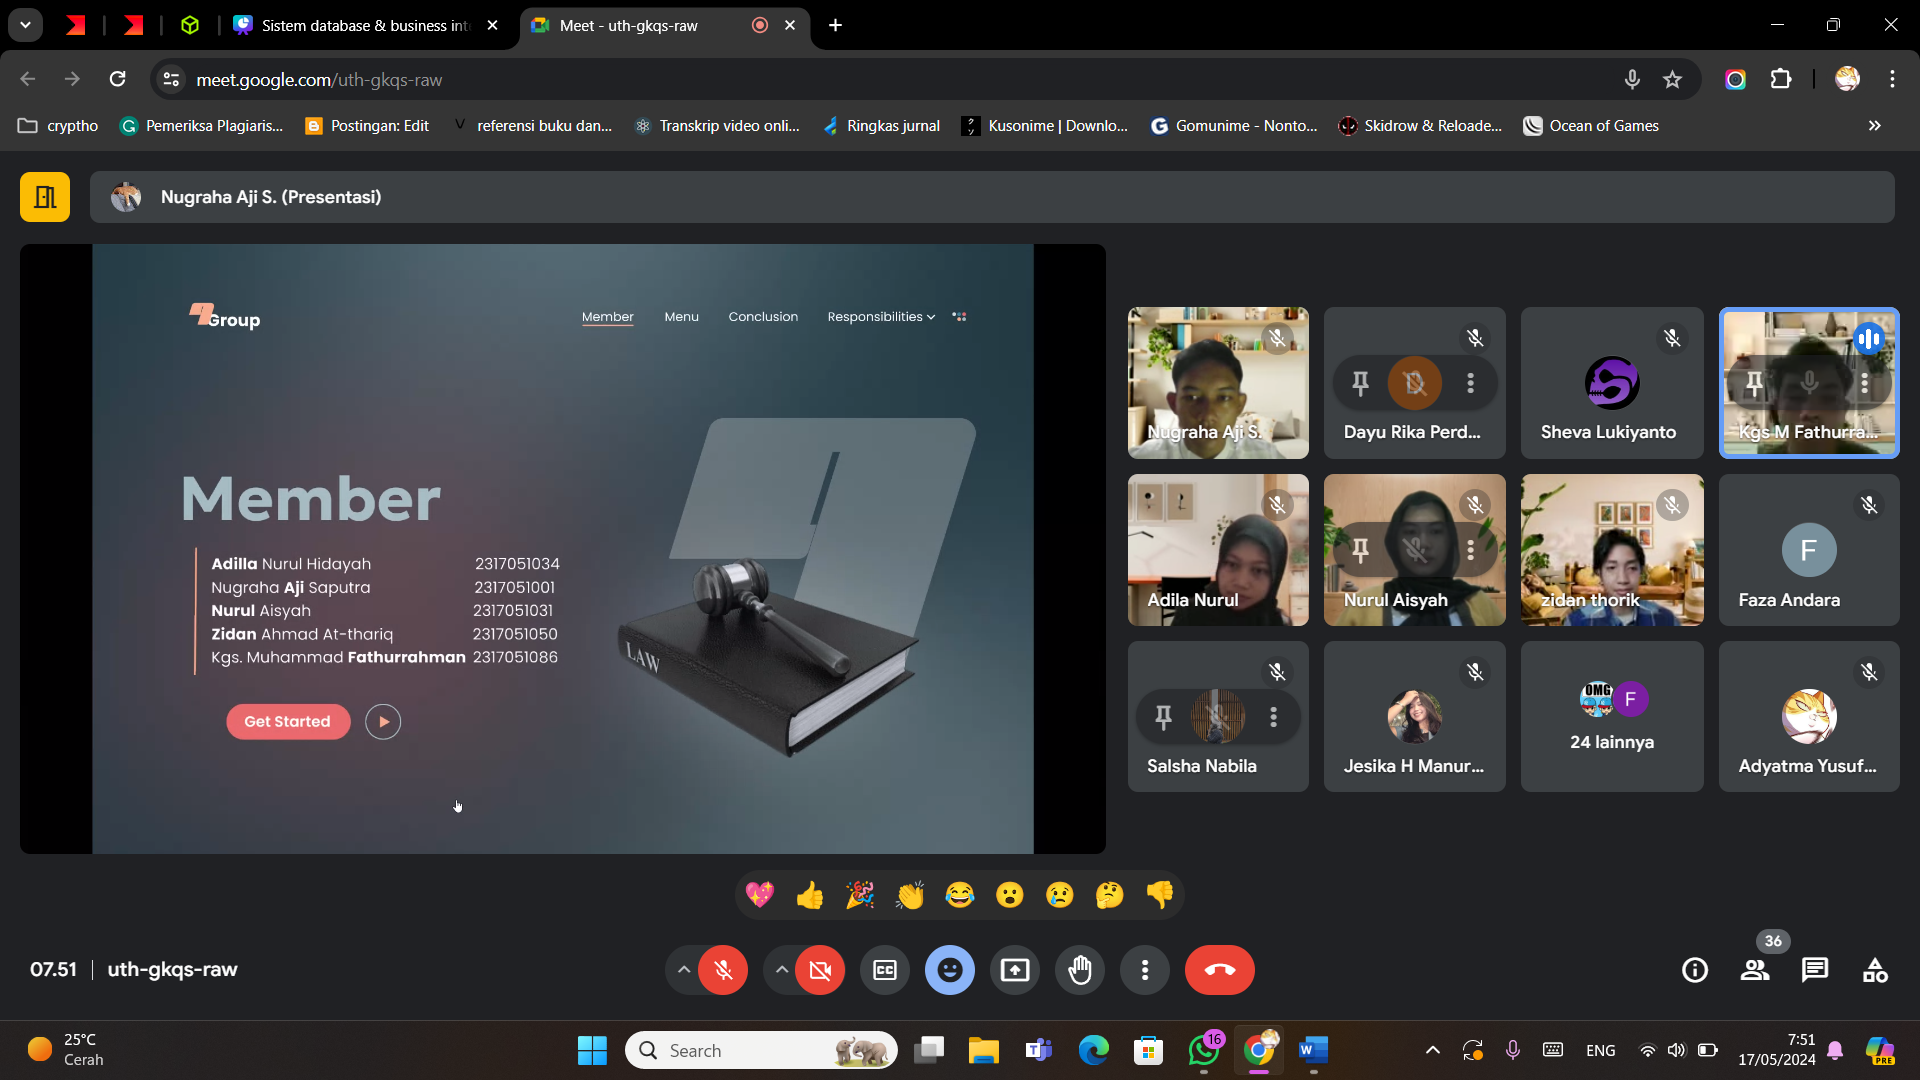Pin Nurul Aisyah's video tile
Image resolution: width=1920 pixels, height=1080 pixels.
[1360, 550]
